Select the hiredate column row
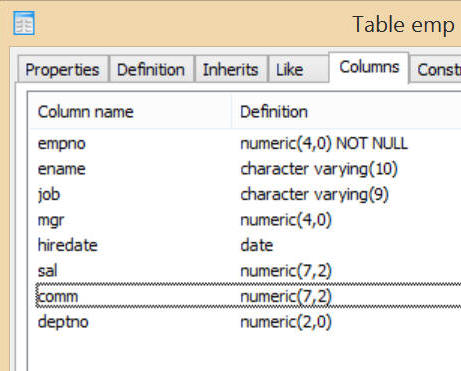This screenshot has height=371, width=461. tap(245, 245)
